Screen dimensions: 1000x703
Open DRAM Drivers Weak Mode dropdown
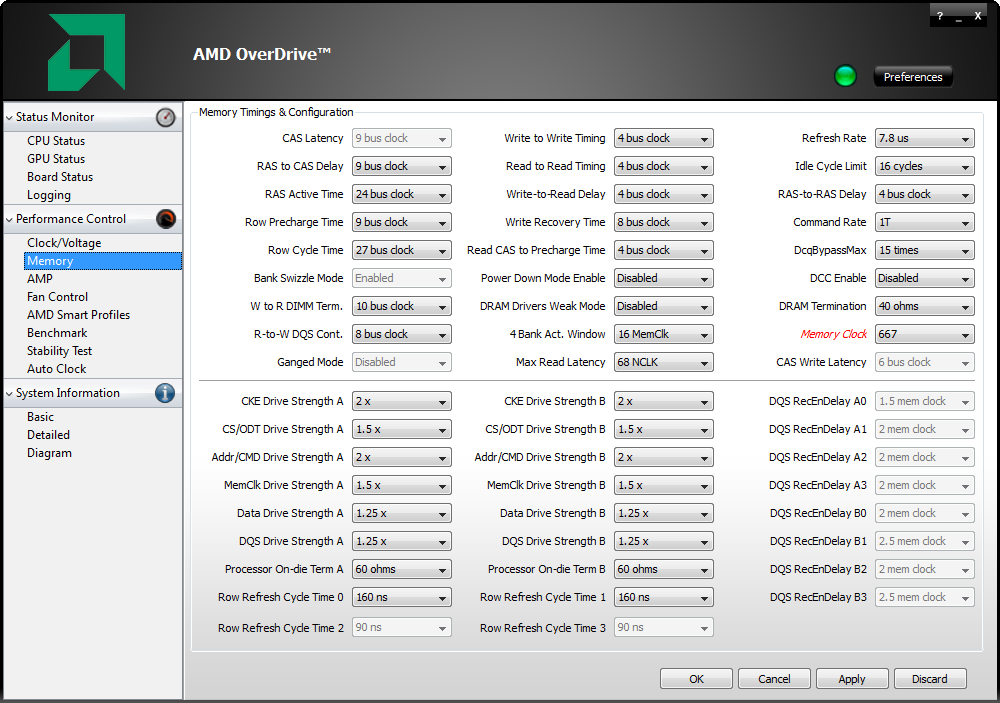tap(664, 306)
